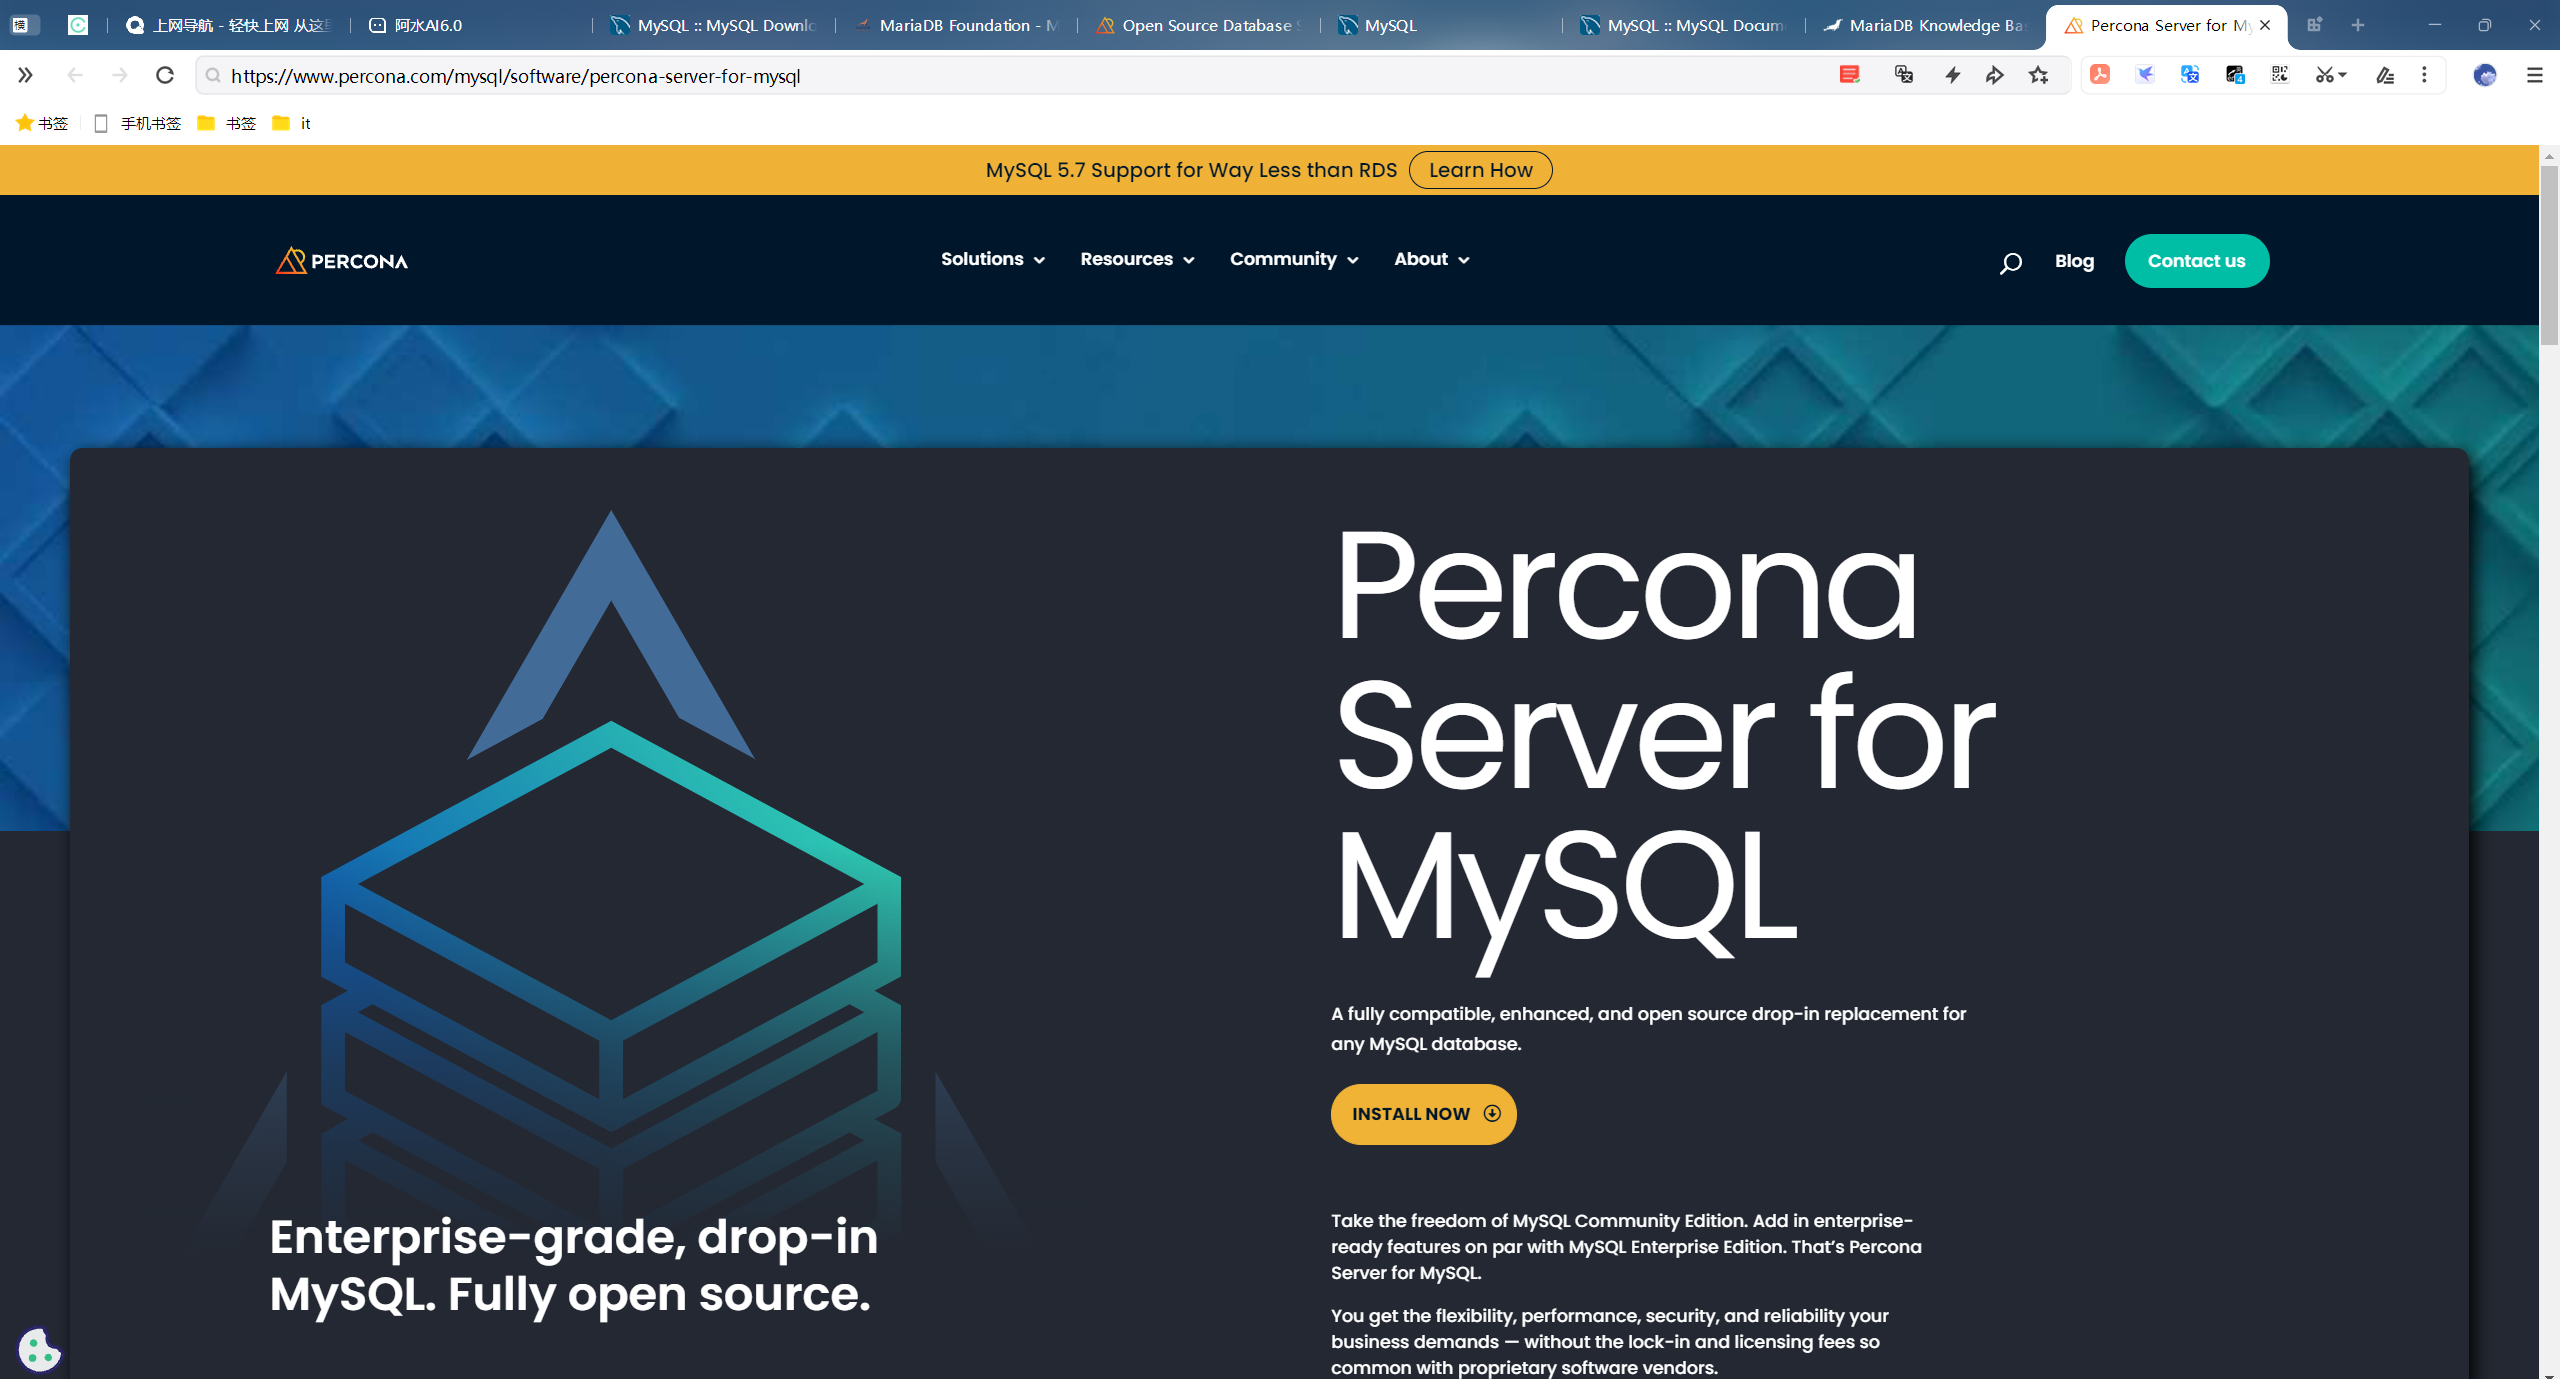Viewport: 2560px width, 1379px height.
Task: Click the purple bird extension icon
Action: [2145, 75]
